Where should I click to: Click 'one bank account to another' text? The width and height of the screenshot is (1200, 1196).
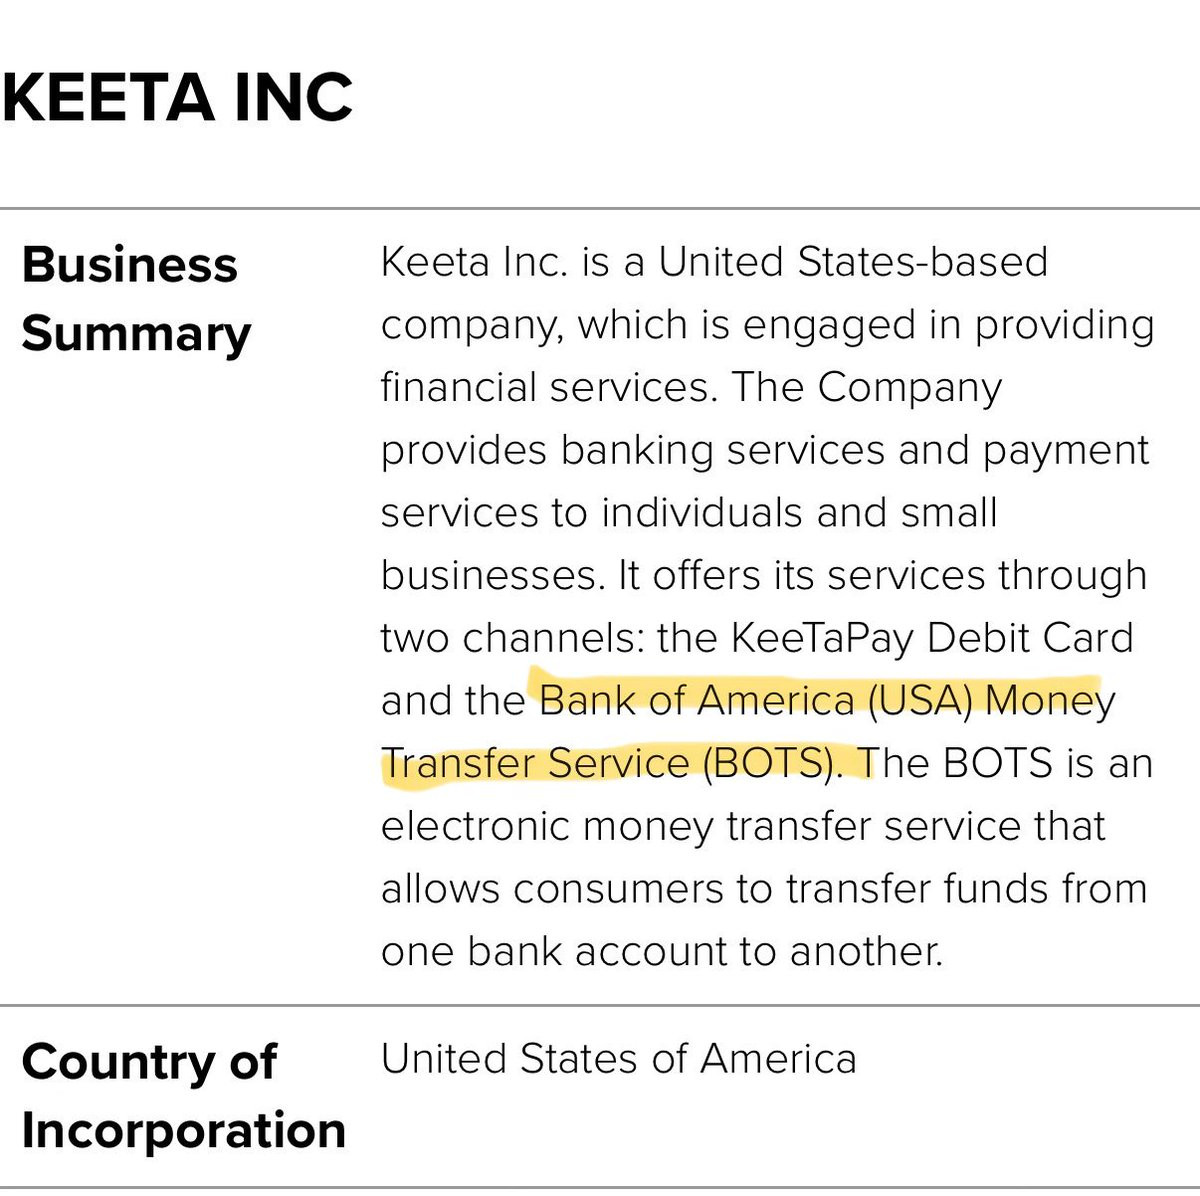click(660, 951)
